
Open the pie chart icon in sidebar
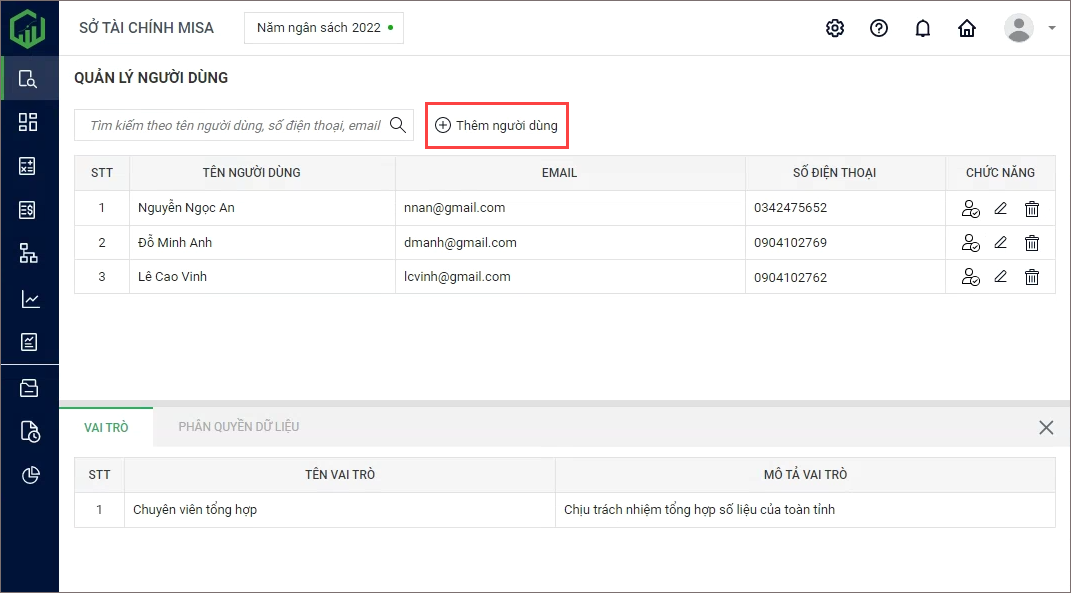[x=29, y=475]
